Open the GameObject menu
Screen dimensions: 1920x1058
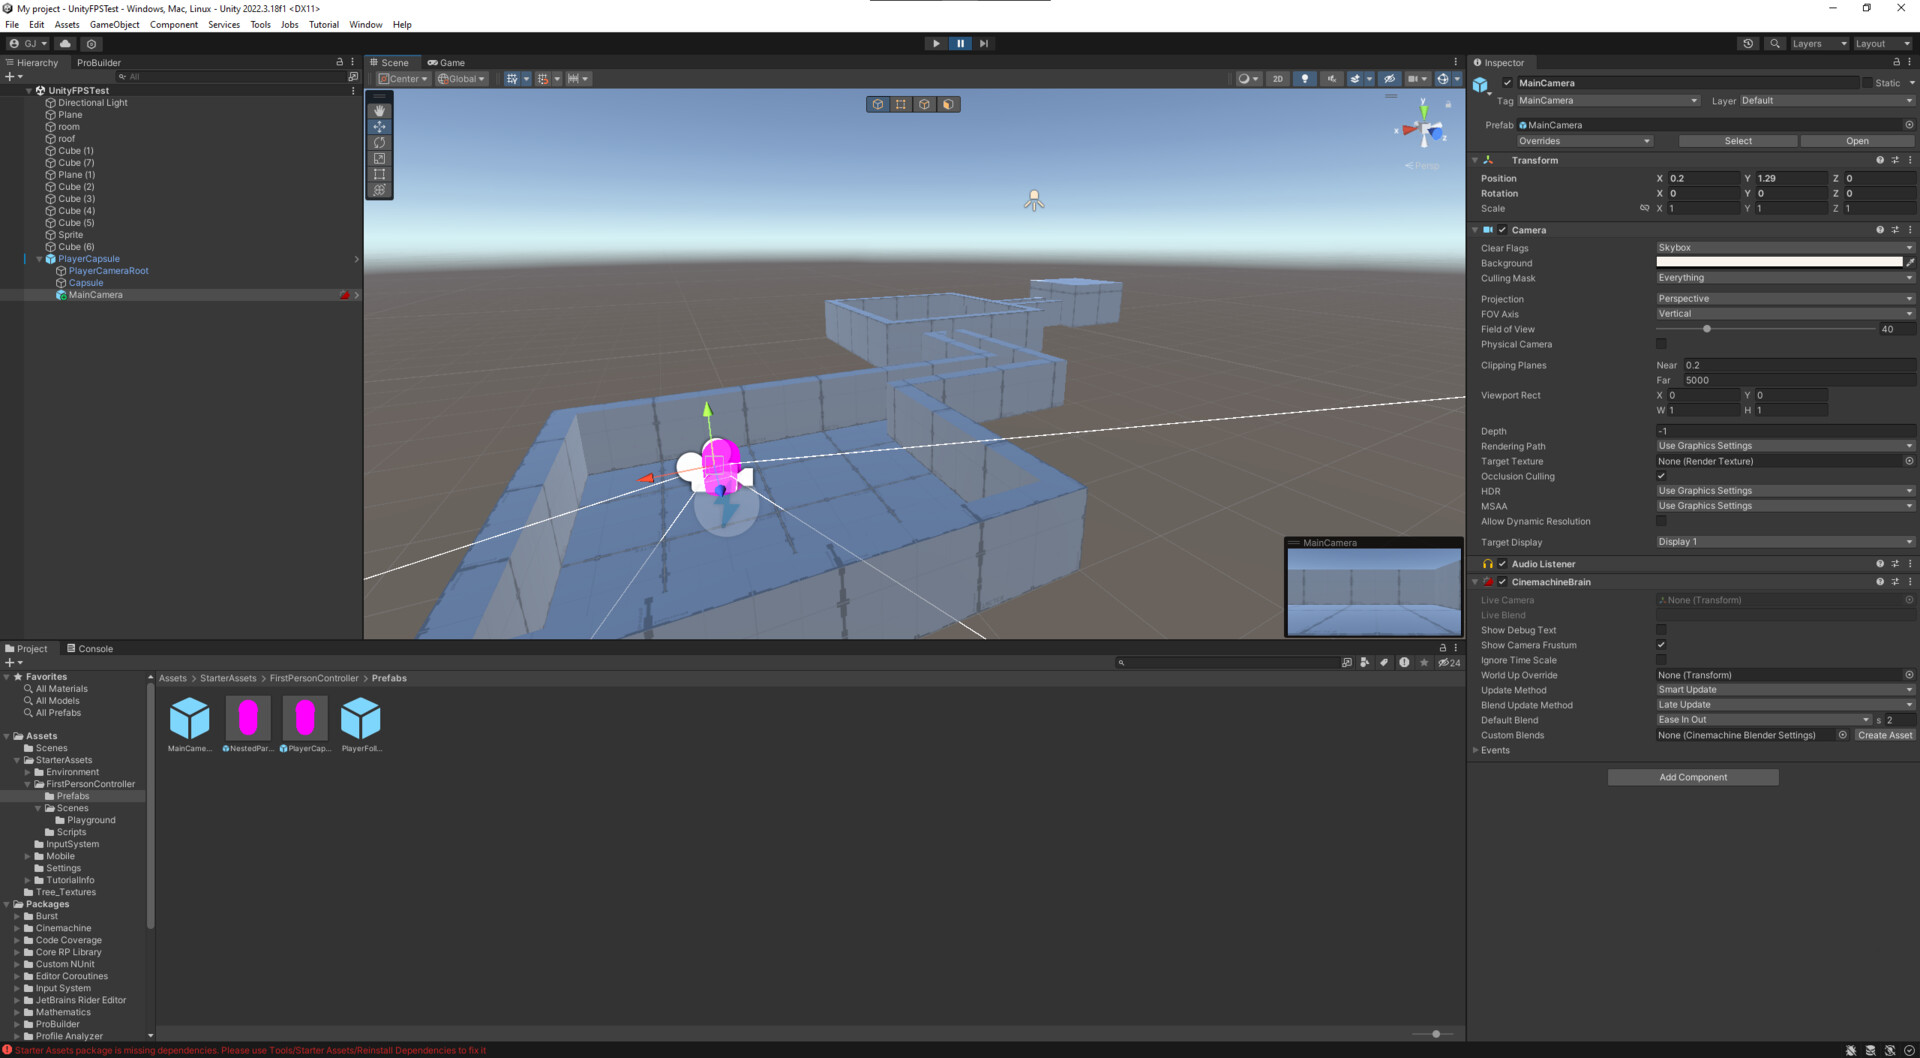pos(114,24)
